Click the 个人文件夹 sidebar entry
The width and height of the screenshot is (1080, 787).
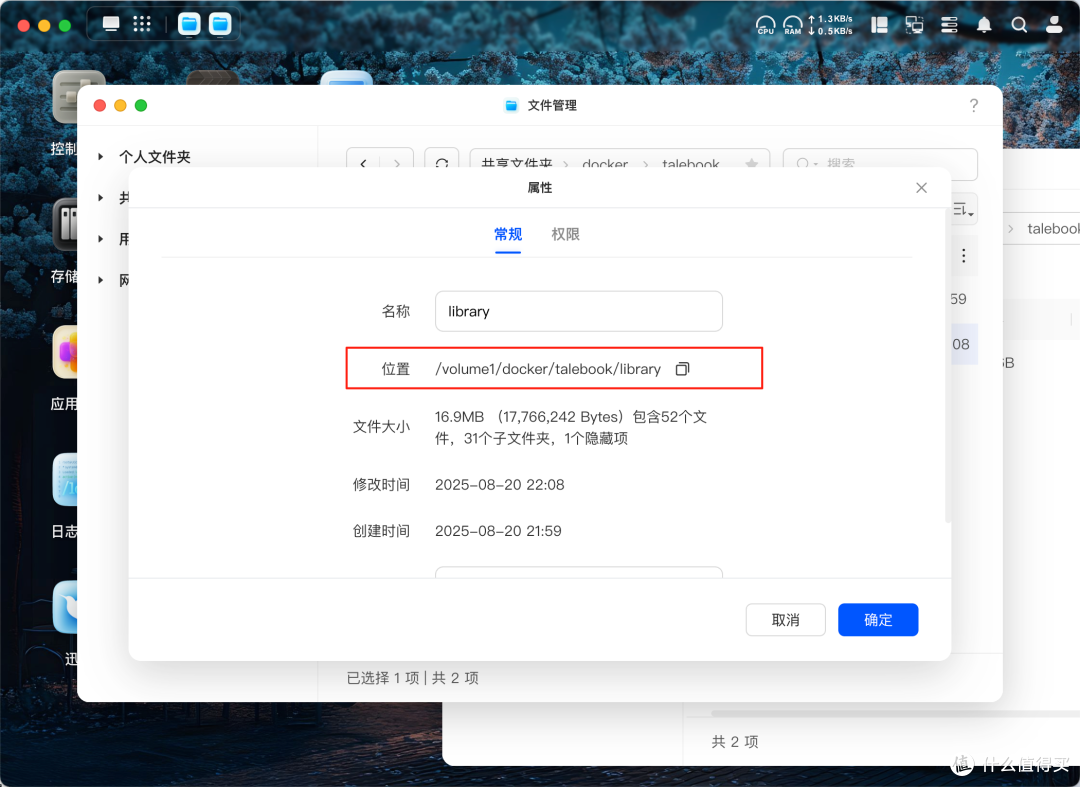tap(154, 157)
